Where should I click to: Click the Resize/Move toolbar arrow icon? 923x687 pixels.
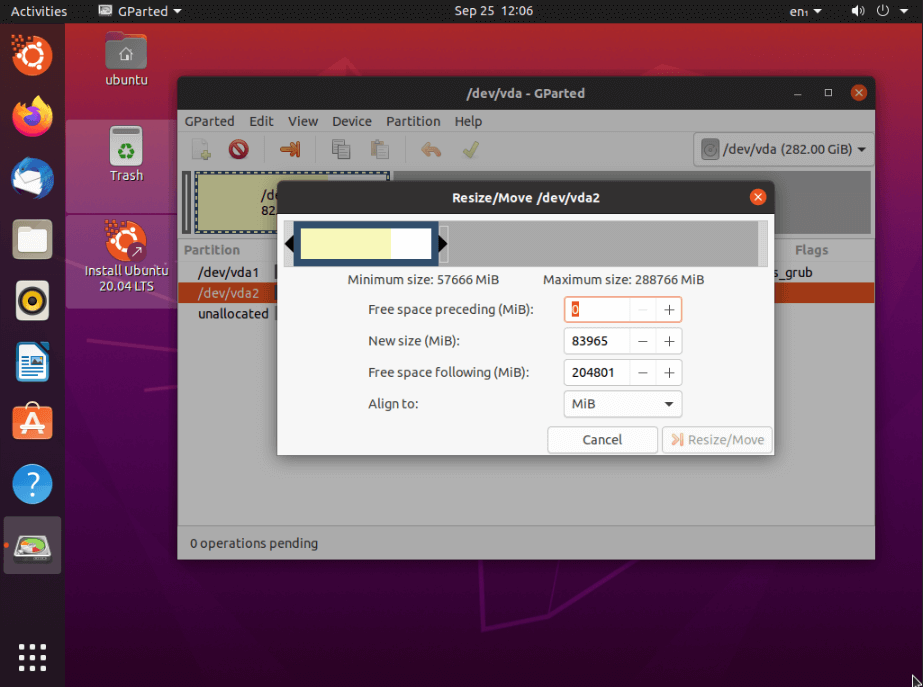tap(290, 150)
